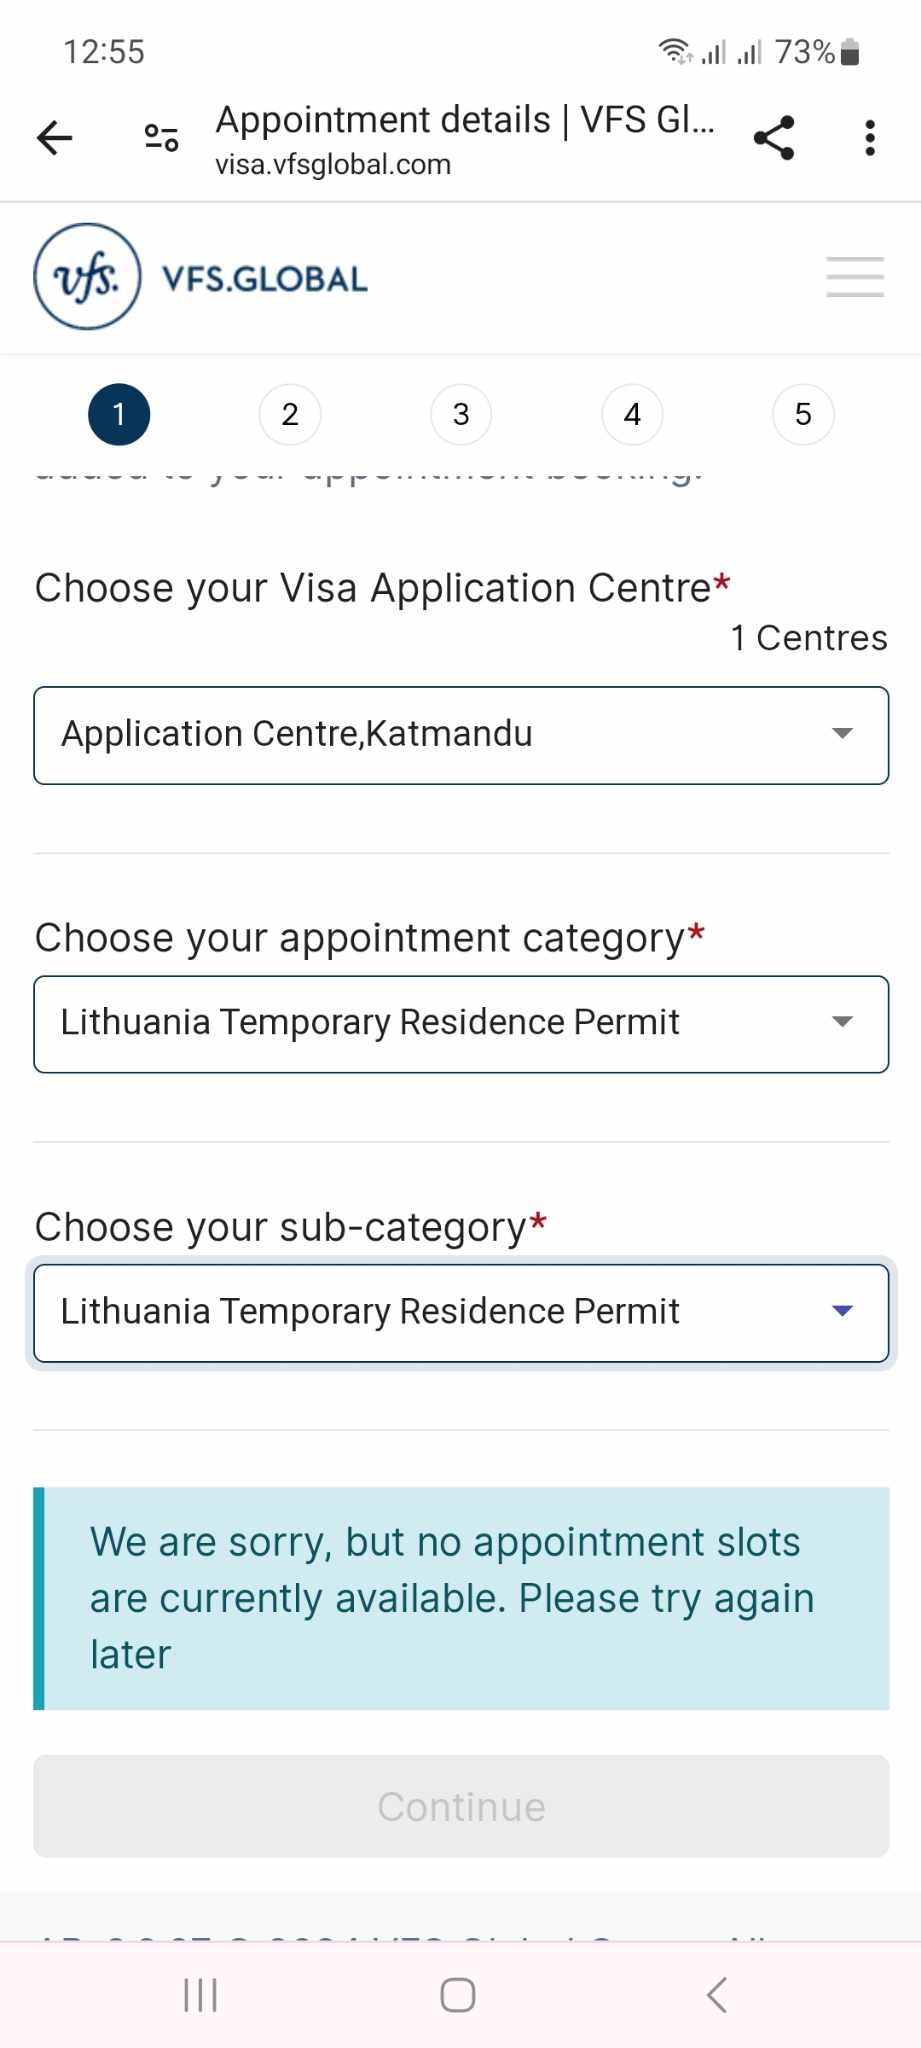
Task: Open appointment category dropdown
Action: pos(461,1024)
